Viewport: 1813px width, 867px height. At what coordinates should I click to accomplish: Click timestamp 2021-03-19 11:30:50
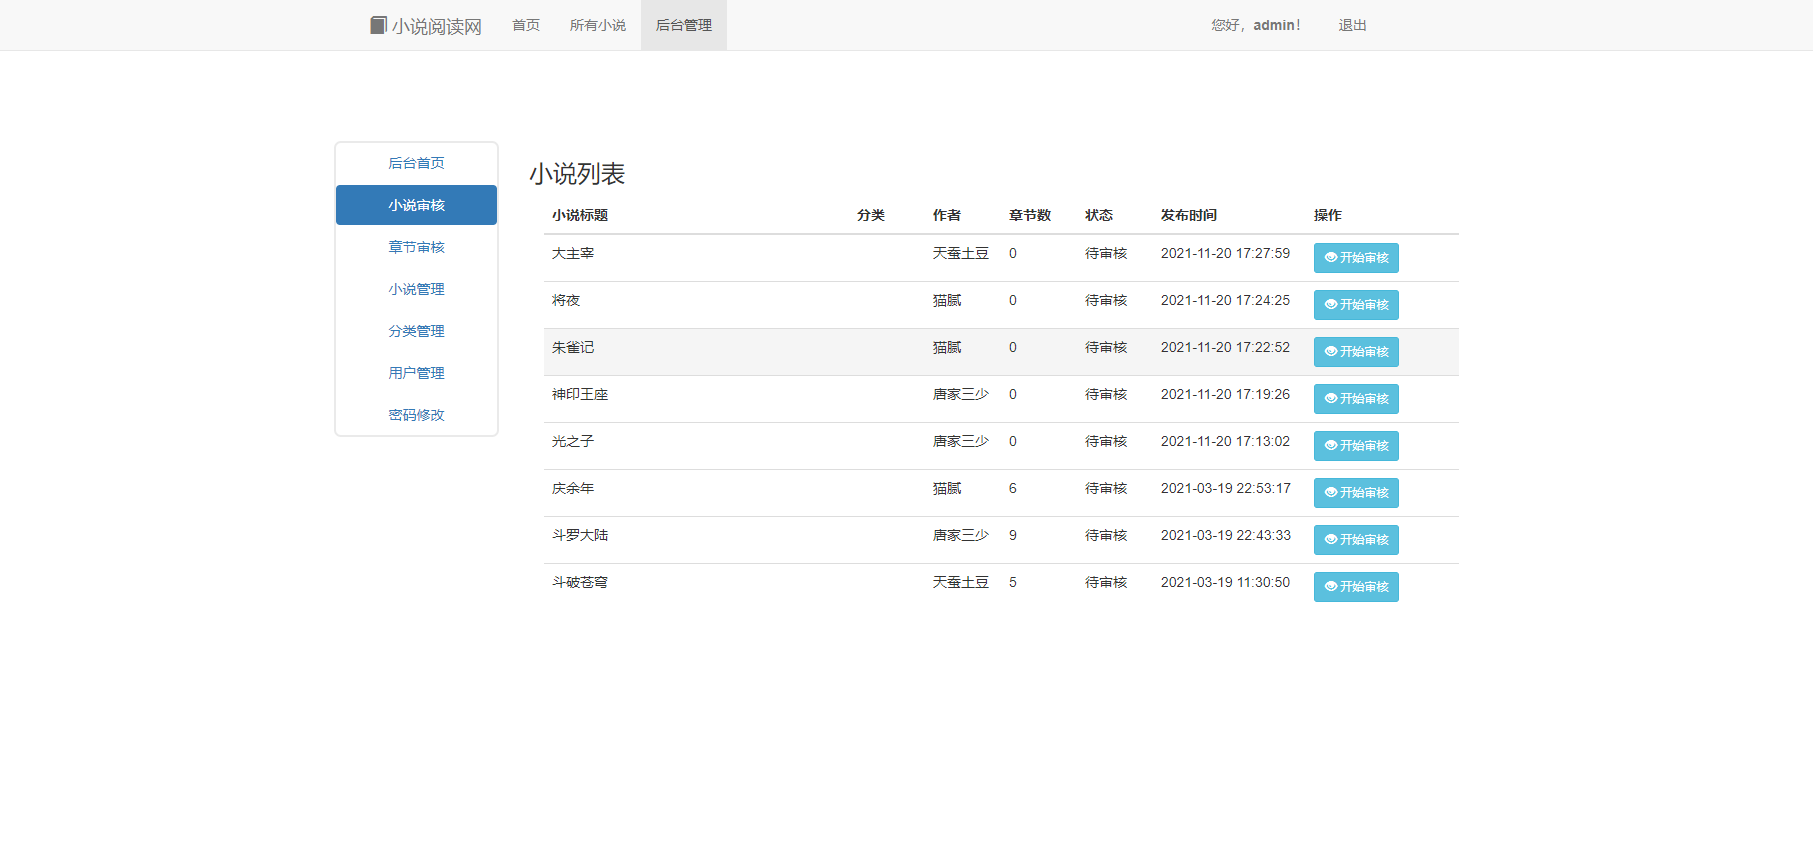(1225, 583)
